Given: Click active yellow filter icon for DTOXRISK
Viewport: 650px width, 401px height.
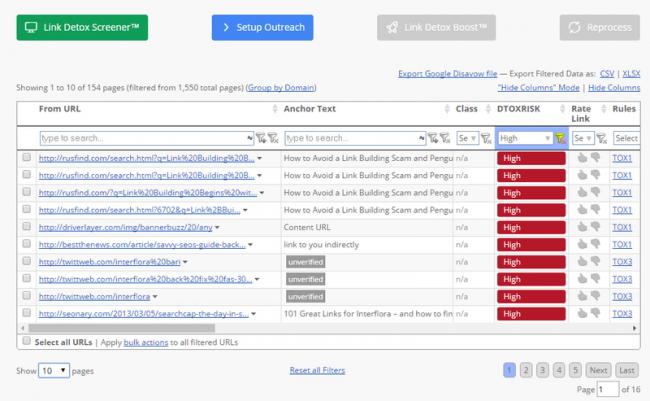Looking at the screenshot, I should click(561, 138).
